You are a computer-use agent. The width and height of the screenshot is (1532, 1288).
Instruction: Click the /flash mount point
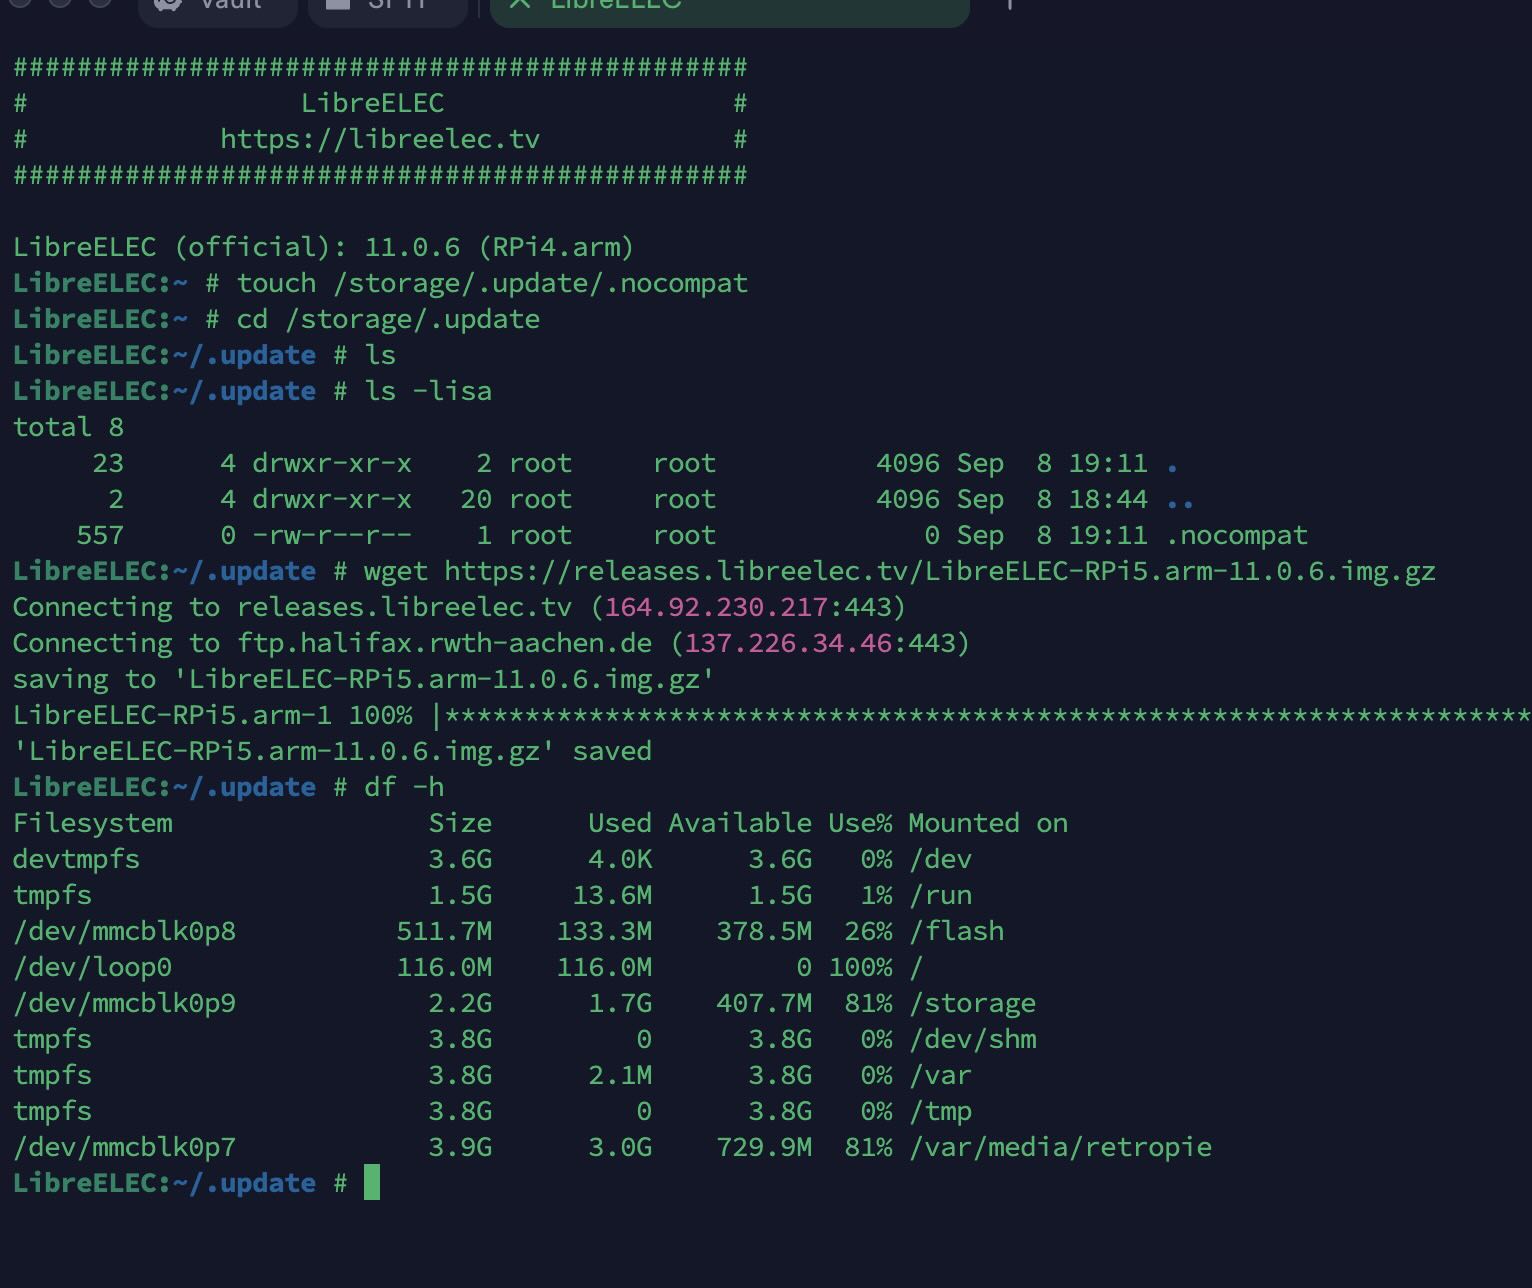coord(956,931)
